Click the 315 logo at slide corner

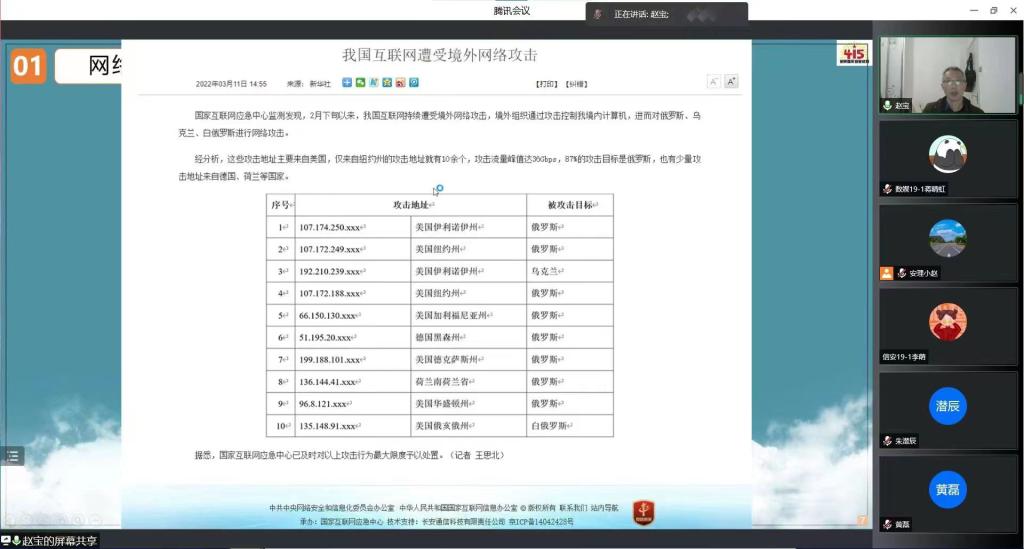tap(853, 54)
